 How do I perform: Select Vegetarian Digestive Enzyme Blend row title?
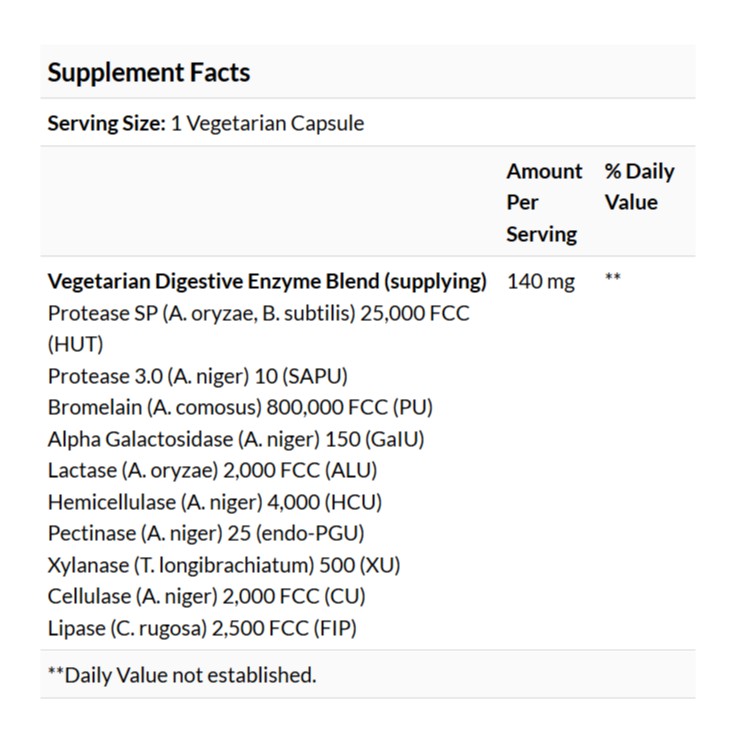267,282
